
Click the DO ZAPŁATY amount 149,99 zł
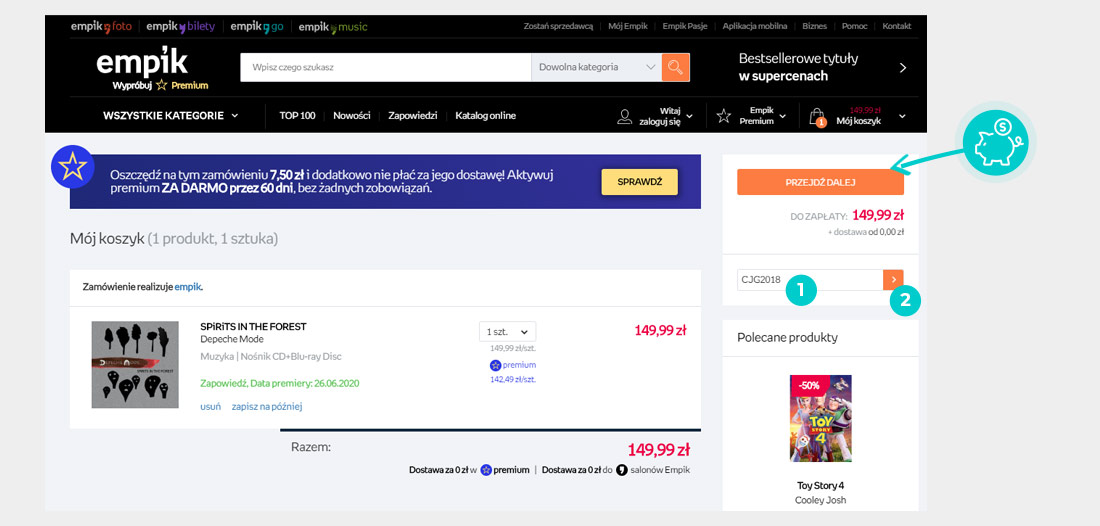878,215
